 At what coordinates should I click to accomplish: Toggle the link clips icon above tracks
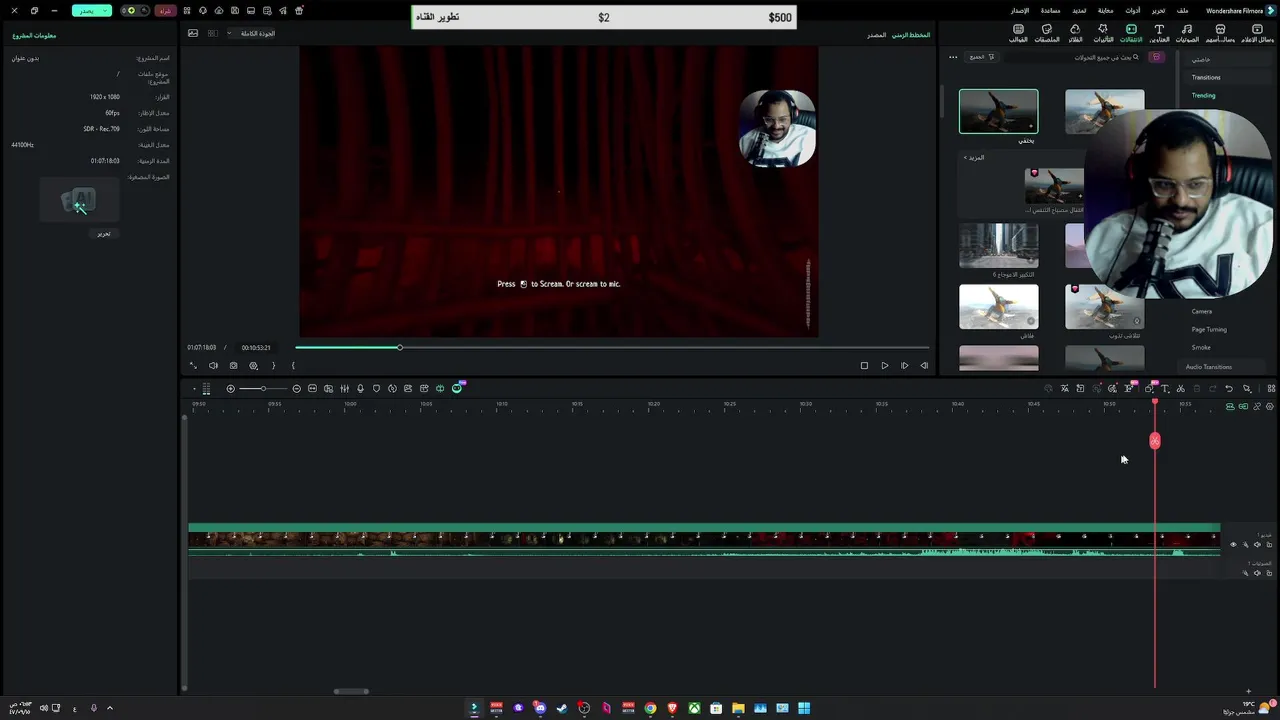click(1257, 407)
